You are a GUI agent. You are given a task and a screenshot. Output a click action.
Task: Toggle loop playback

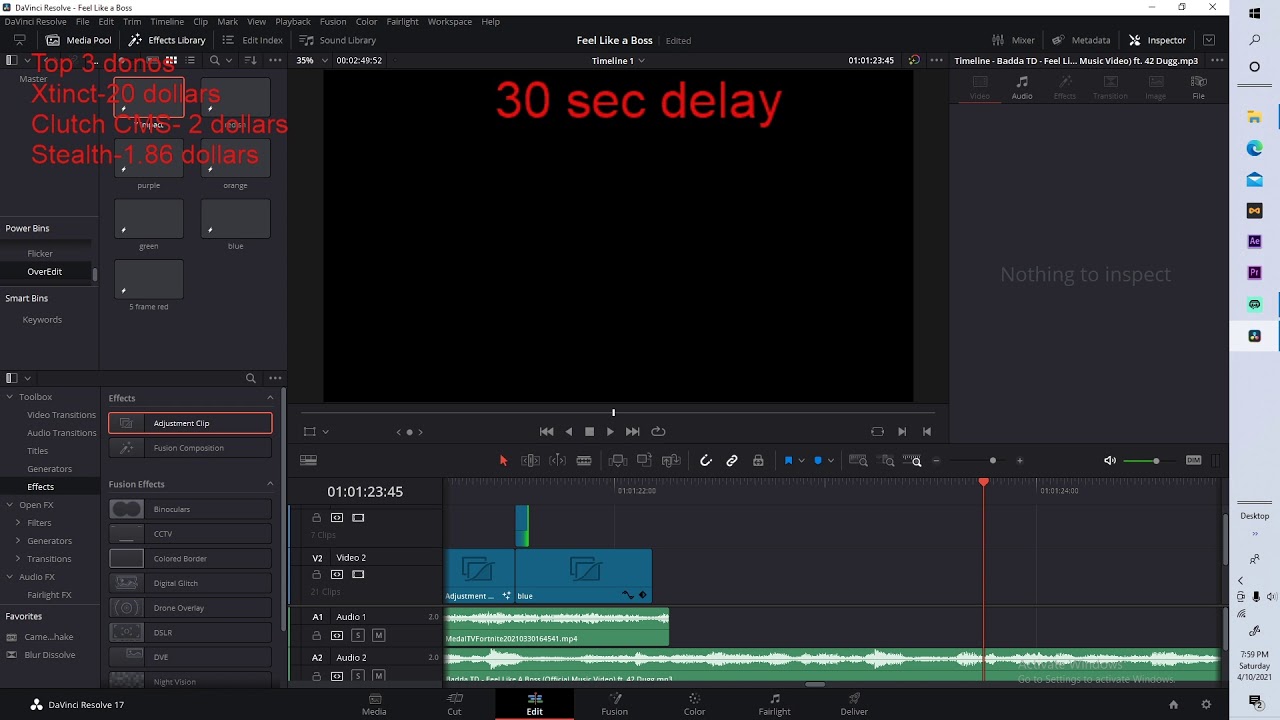(658, 432)
